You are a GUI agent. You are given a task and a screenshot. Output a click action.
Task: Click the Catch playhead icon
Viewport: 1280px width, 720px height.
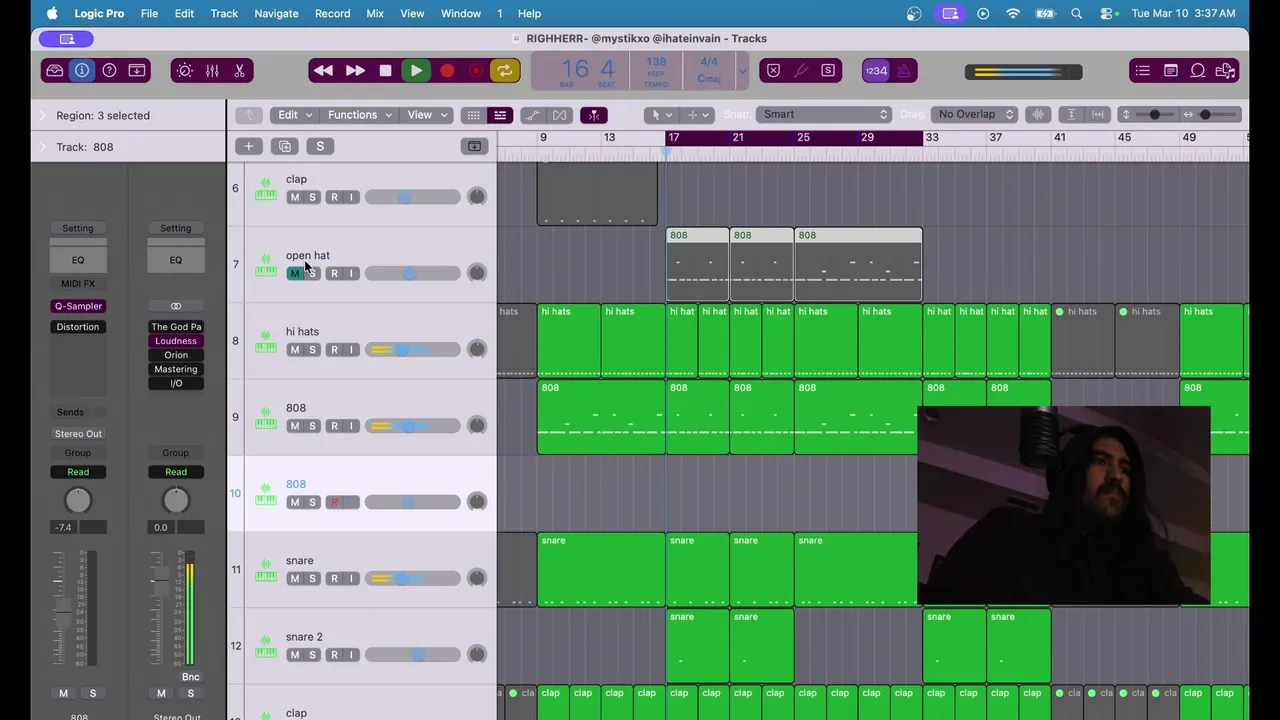pos(594,115)
